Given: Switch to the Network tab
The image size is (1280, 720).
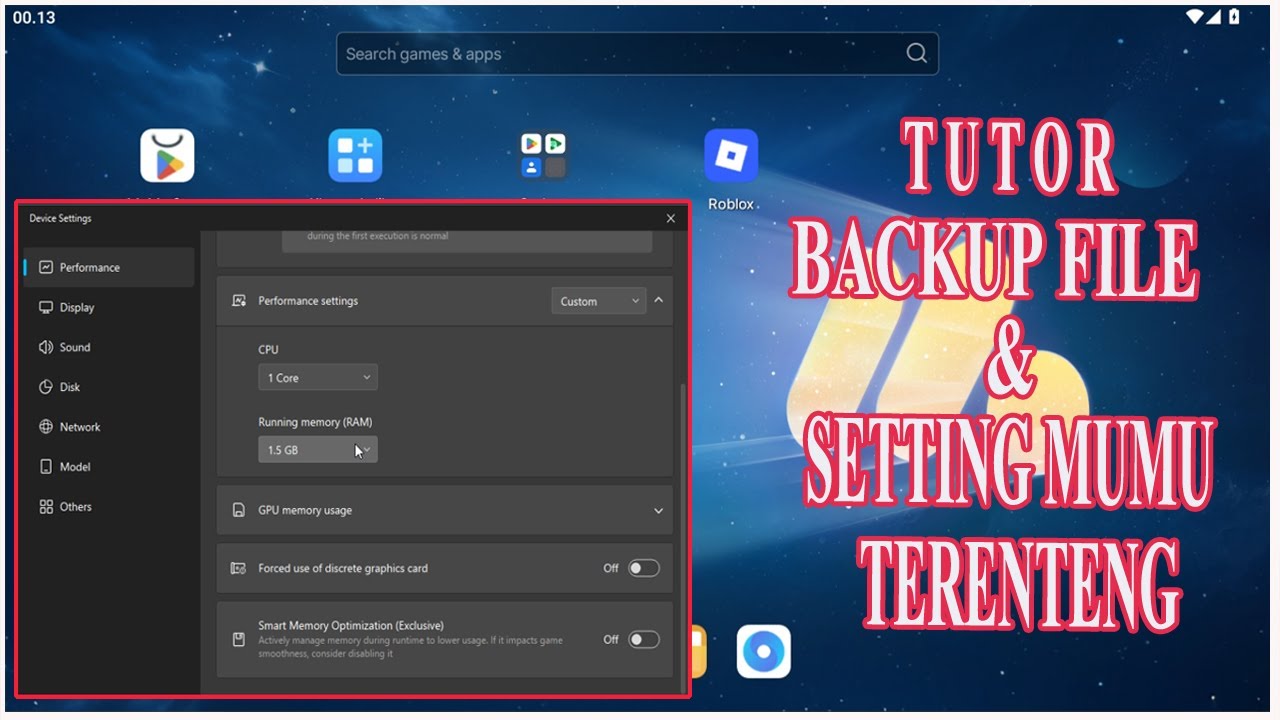Looking at the screenshot, I should coord(109,427).
